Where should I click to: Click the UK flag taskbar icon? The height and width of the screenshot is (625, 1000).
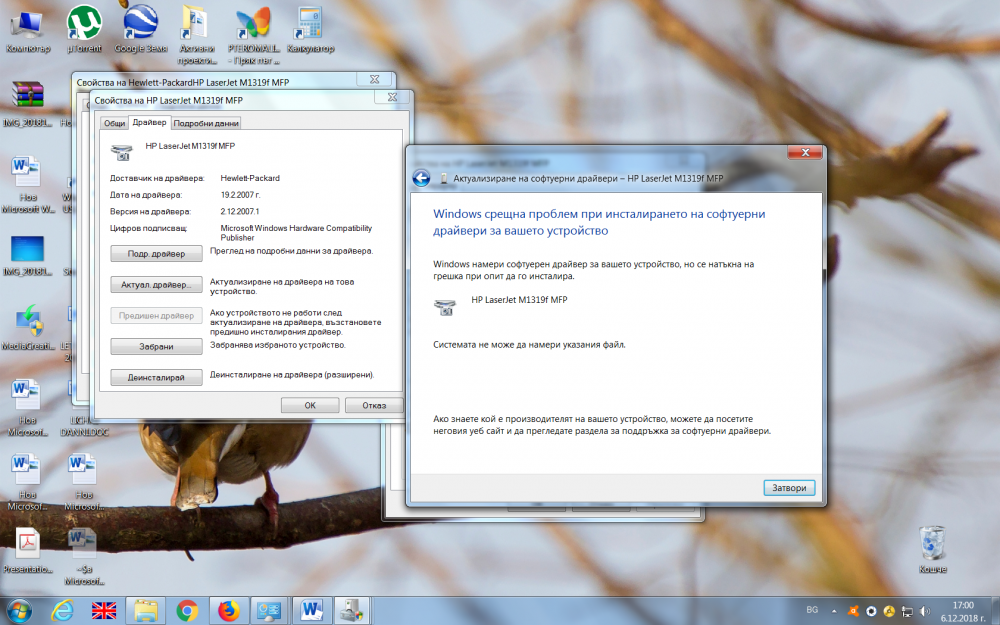click(104, 611)
